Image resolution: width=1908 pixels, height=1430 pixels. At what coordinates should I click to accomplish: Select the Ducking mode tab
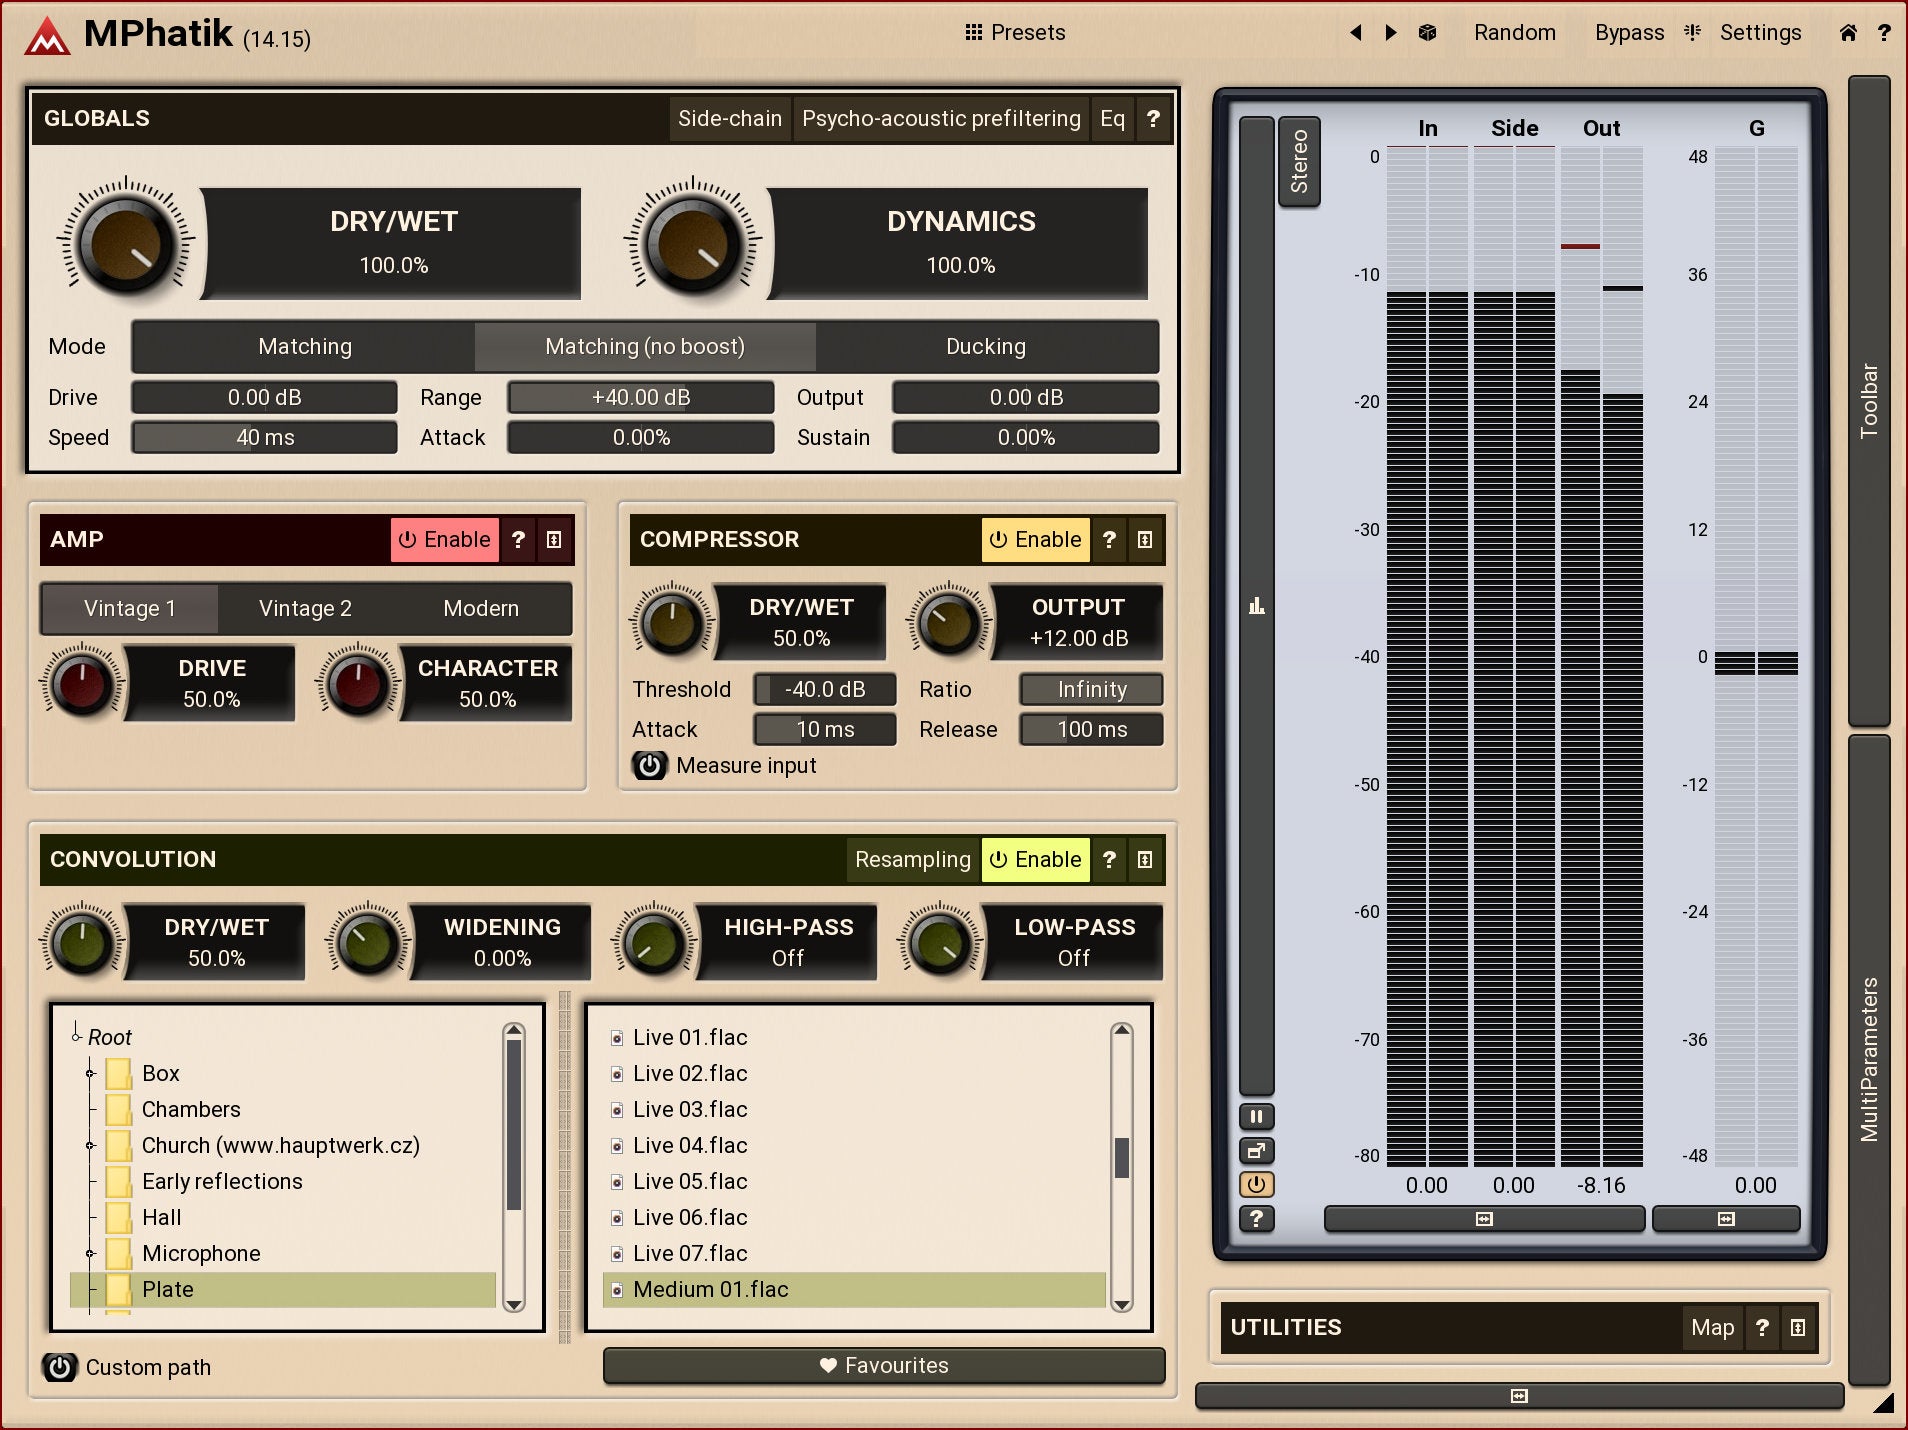(x=986, y=347)
